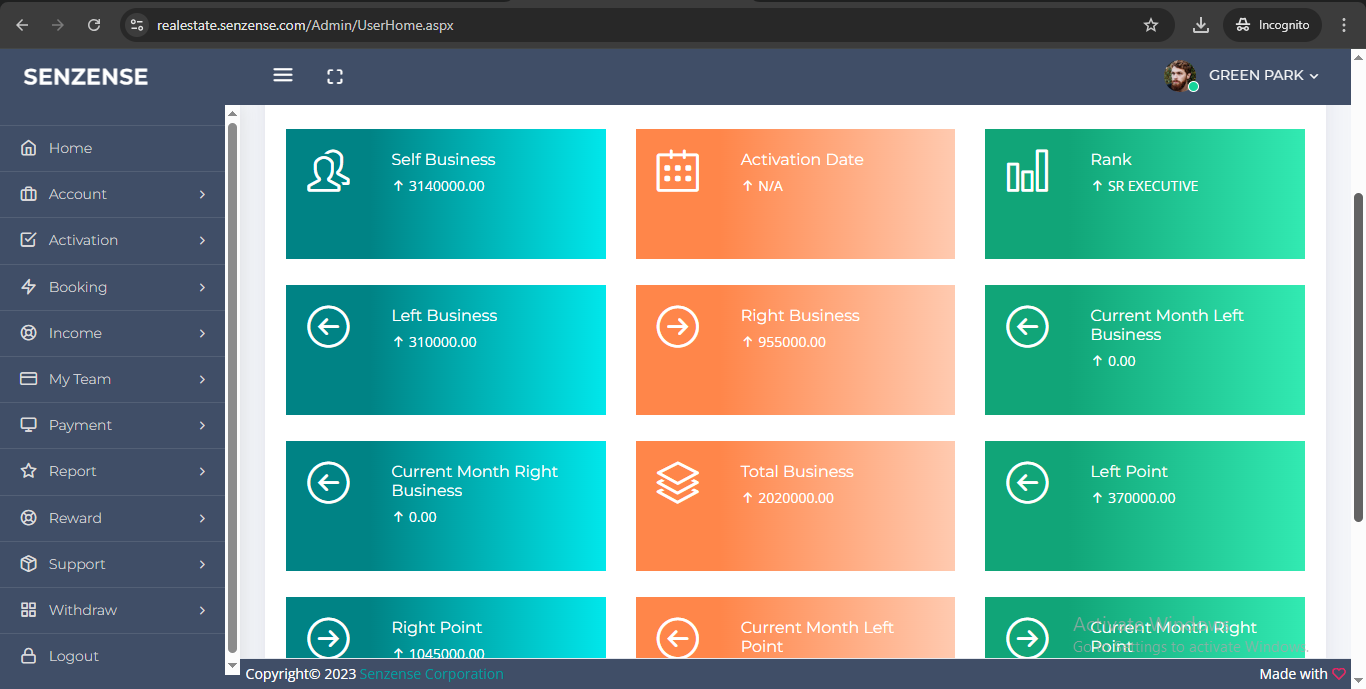The height and width of the screenshot is (689, 1366).
Task: Click the Activation Date calendar icon
Action: click(x=677, y=171)
